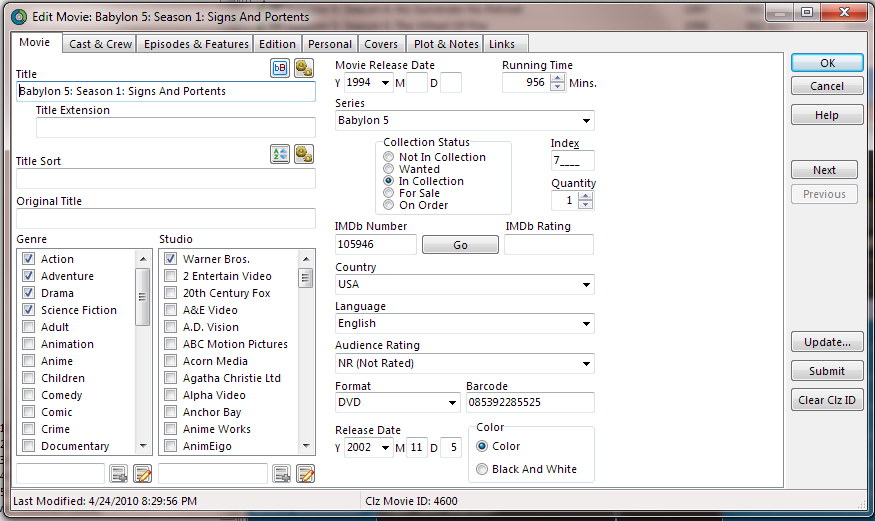
Task: Open the Episodes & Features tab
Action: point(196,44)
